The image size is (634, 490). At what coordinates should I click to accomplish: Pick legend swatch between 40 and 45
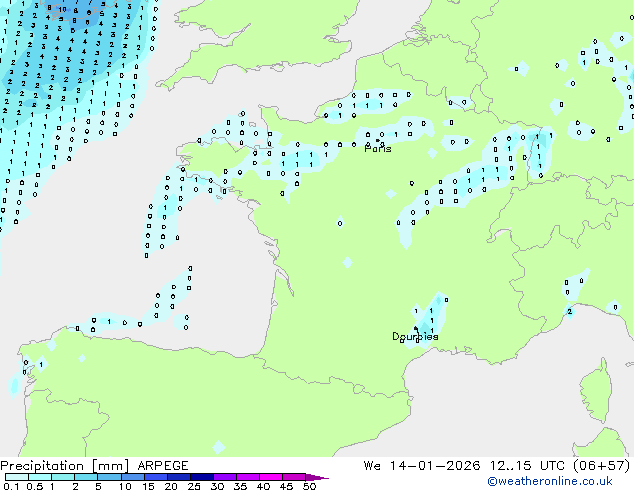(271, 477)
